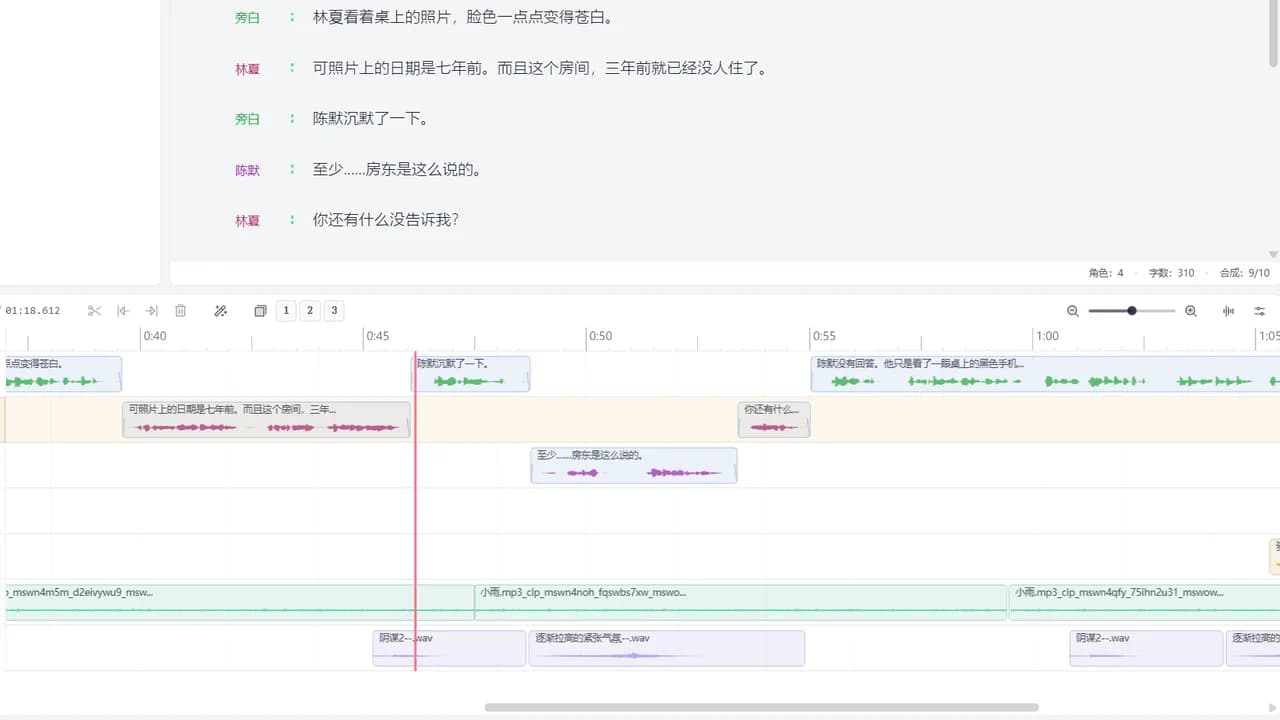Click the stacked-layers copy icon
Image resolution: width=1280 pixels, height=720 pixels.
click(x=260, y=311)
